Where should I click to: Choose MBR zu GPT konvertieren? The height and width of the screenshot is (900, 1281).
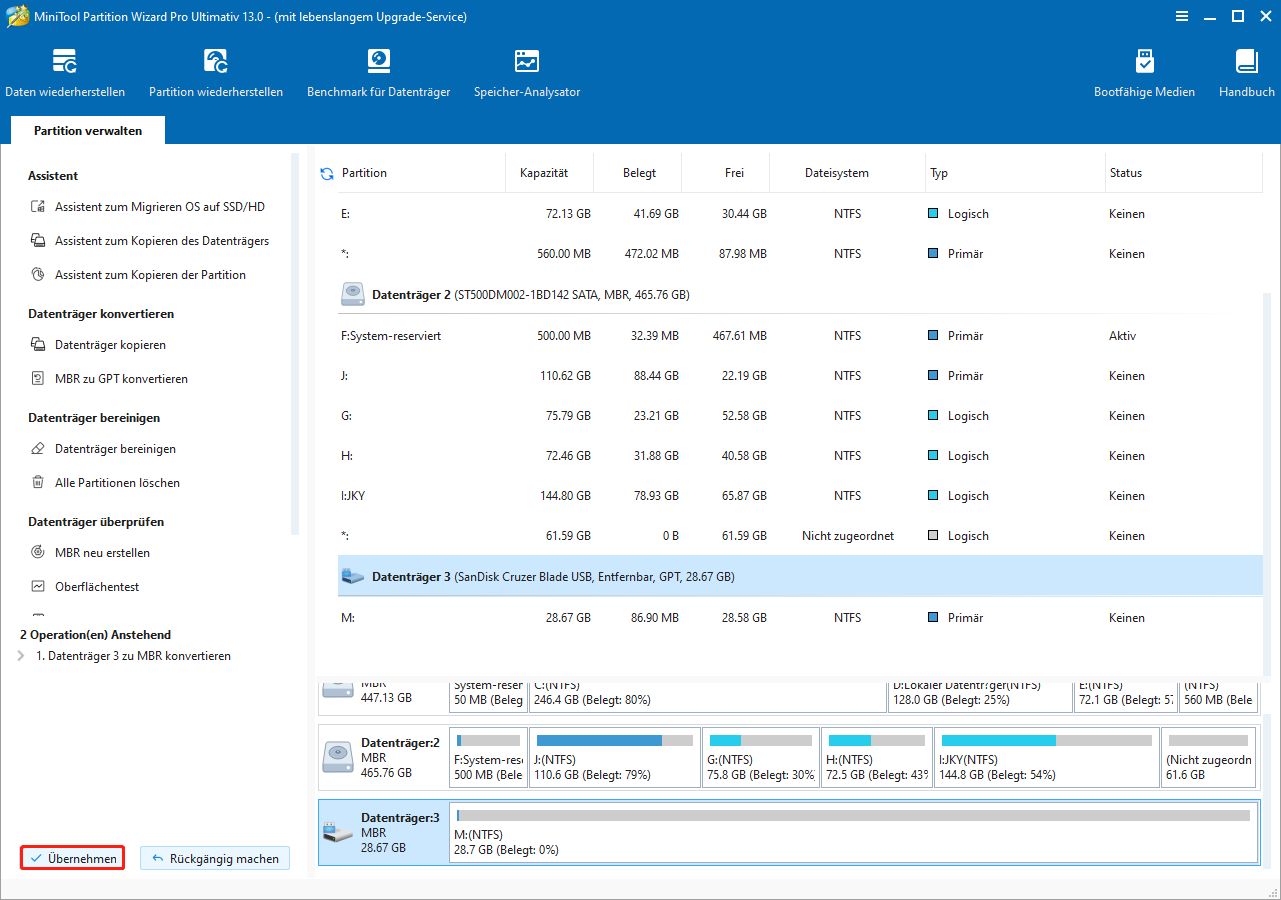(x=121, y=379)
